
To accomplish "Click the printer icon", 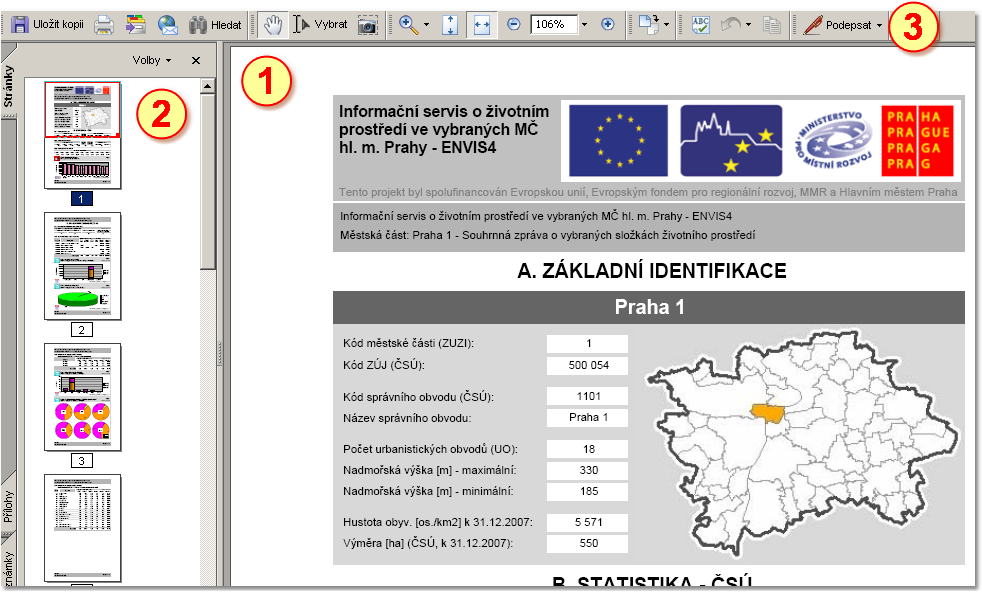I will [103, 25].
